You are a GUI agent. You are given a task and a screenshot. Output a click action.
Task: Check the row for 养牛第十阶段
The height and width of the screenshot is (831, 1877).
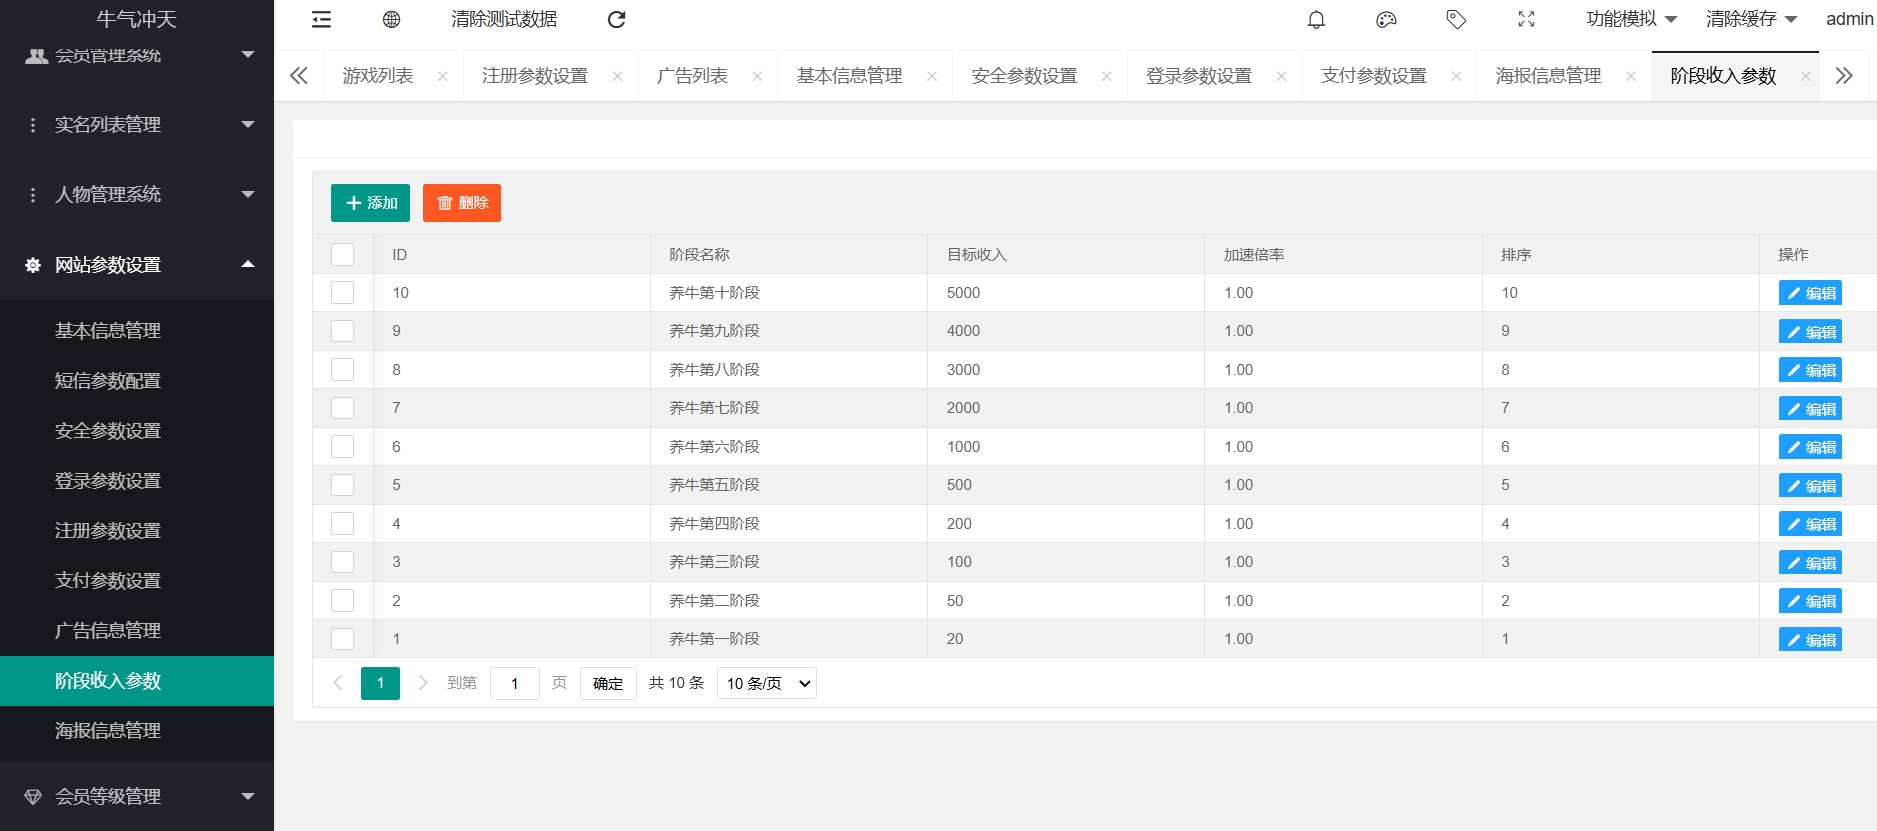(342, 293)
